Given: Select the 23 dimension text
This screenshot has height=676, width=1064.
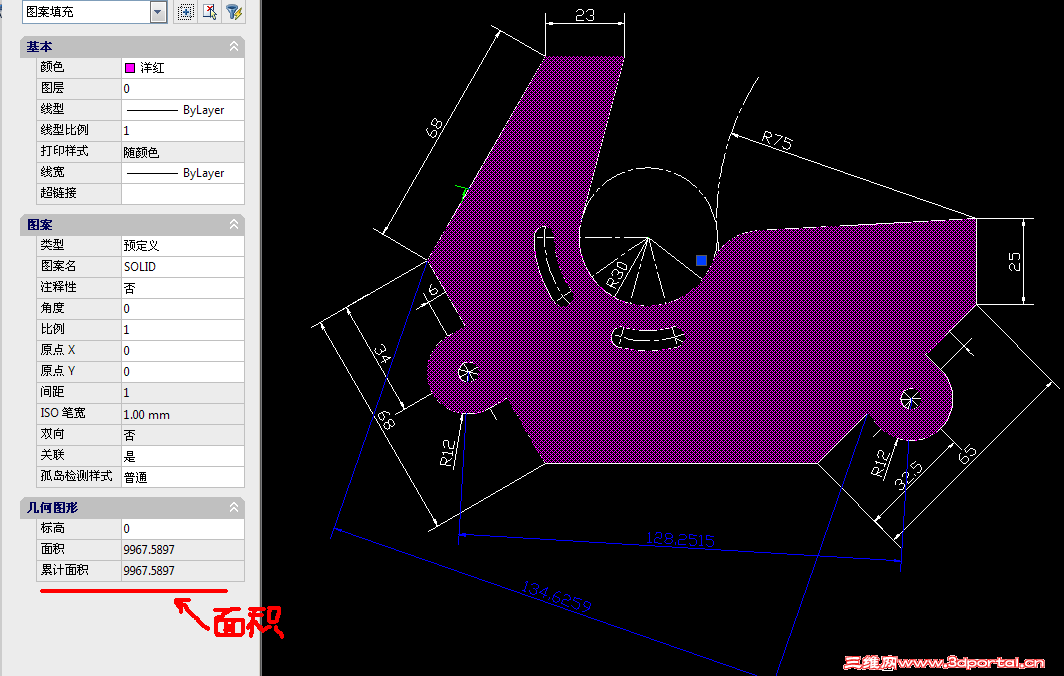Looking at the screenshot, I should pos(585,14).
